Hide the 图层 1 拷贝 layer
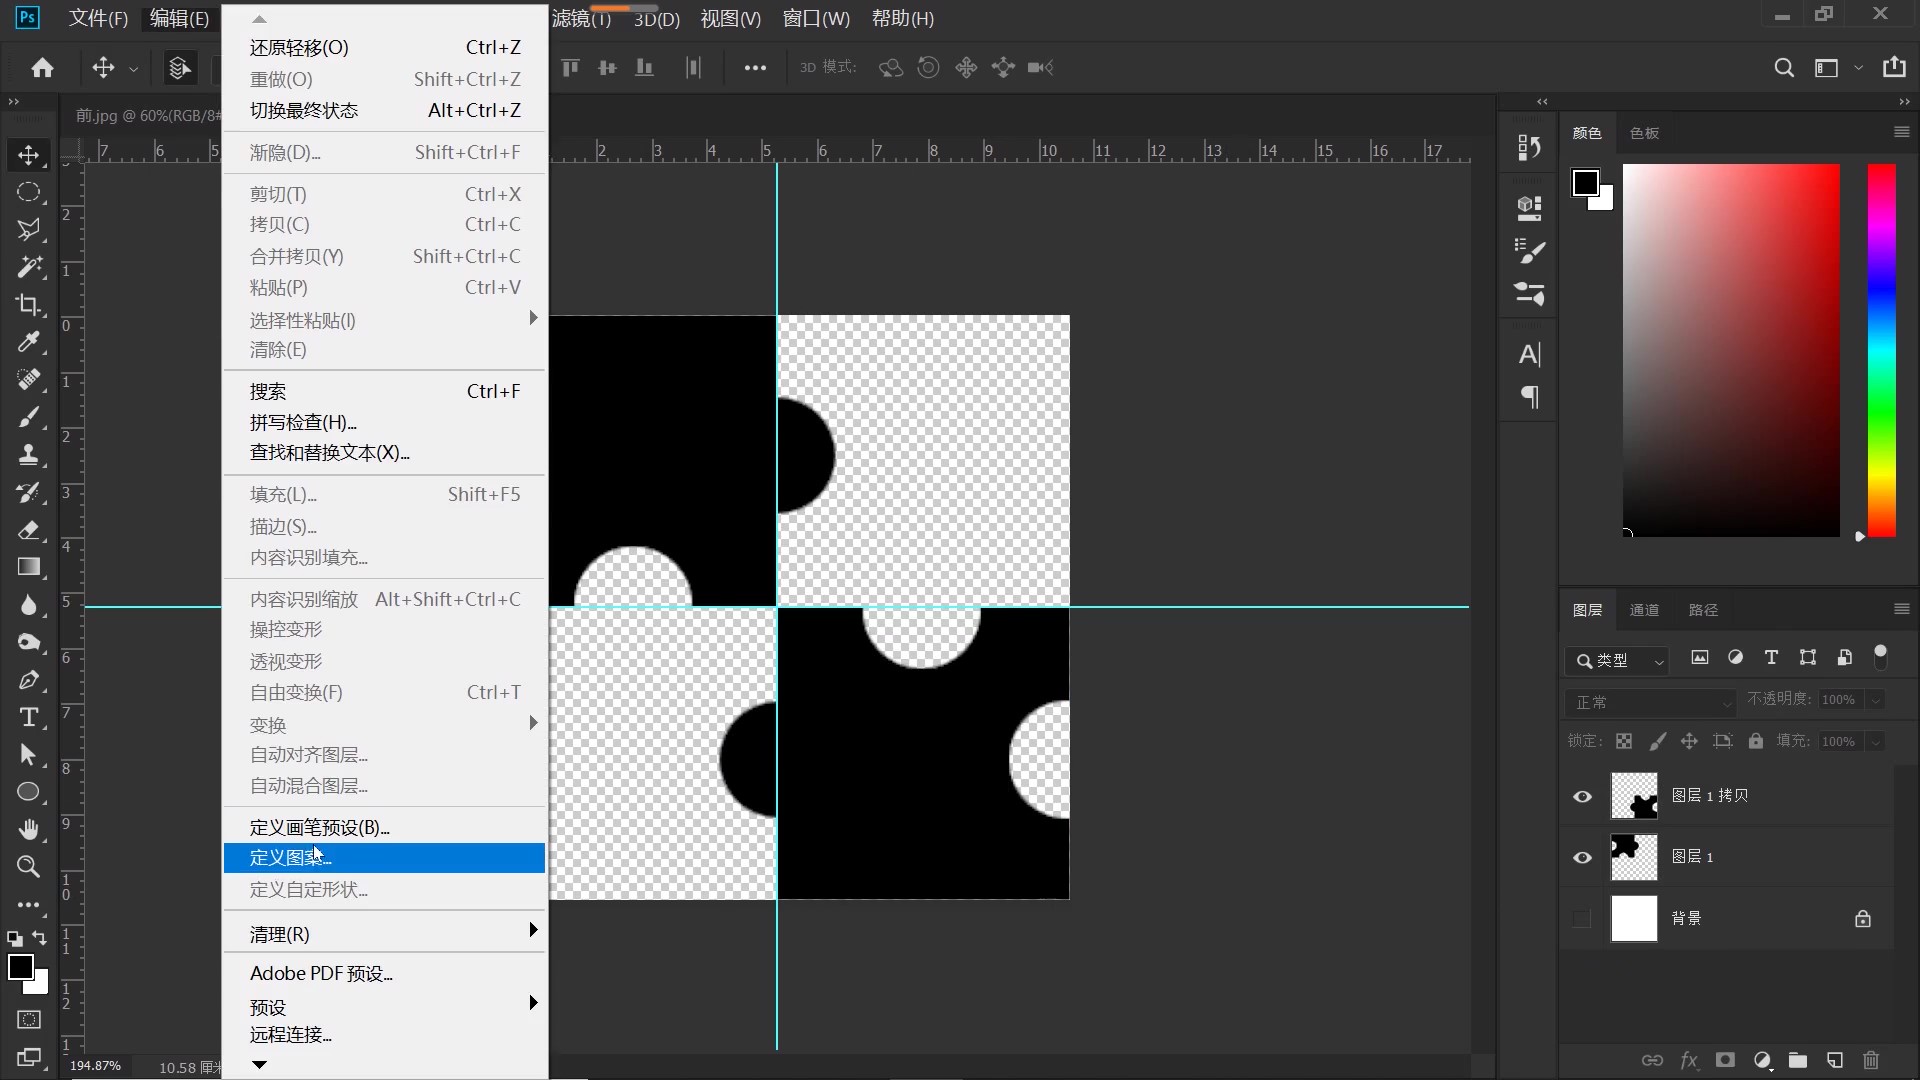This screenshot has width=1920, height=1080. click(1582, 797)
